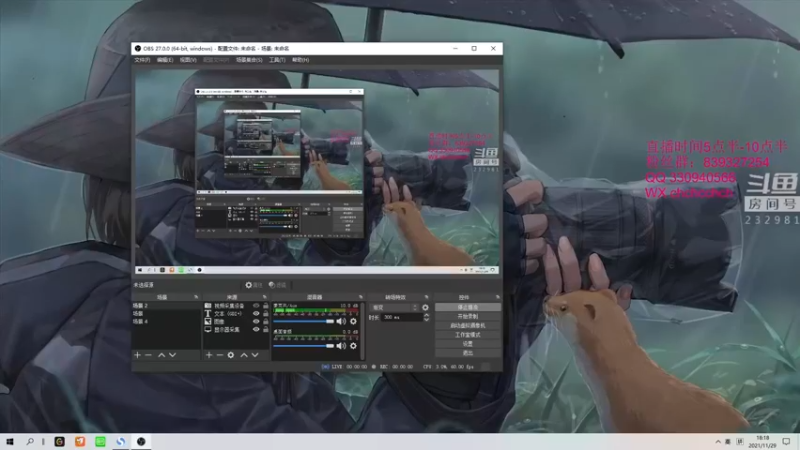Open the 编辑(E) menu
Screen dimensions: 800x450
[165, 60]
